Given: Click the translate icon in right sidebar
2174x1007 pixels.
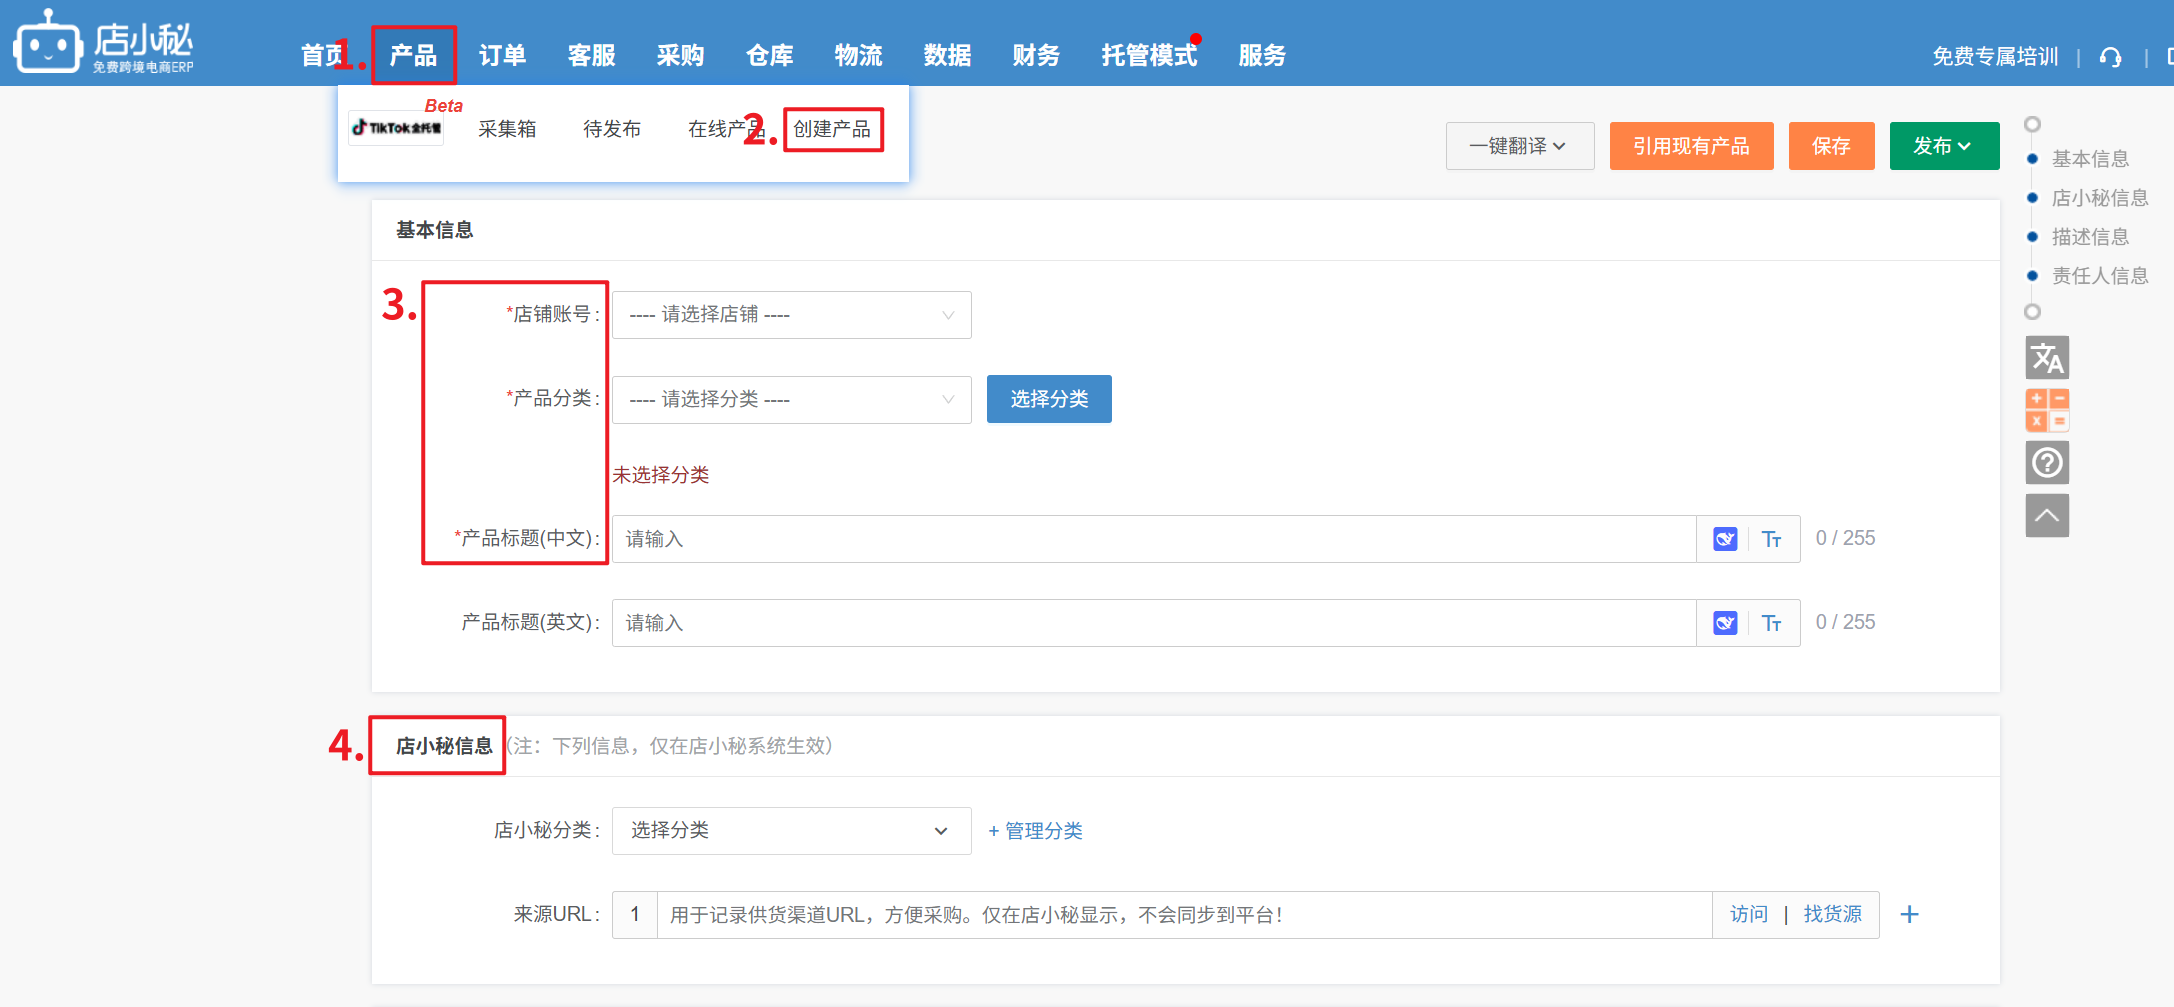Looking at the screenshot, I should coord(2046,358).
